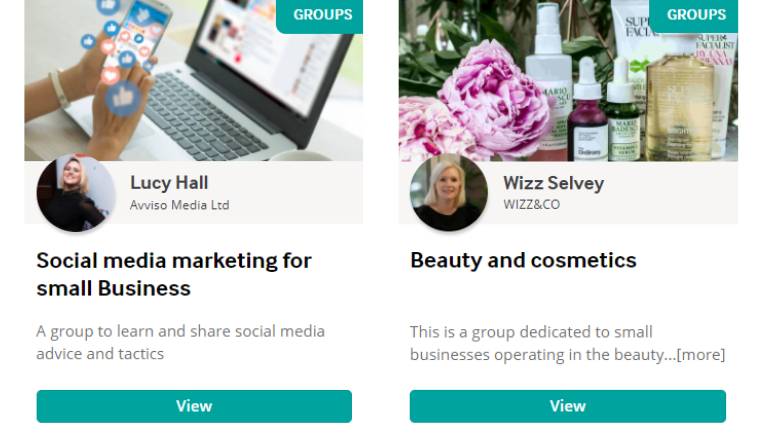Click the GROUPS badge on the beauty card
Viewport: 765px width, 432px height.
[695, 15]
